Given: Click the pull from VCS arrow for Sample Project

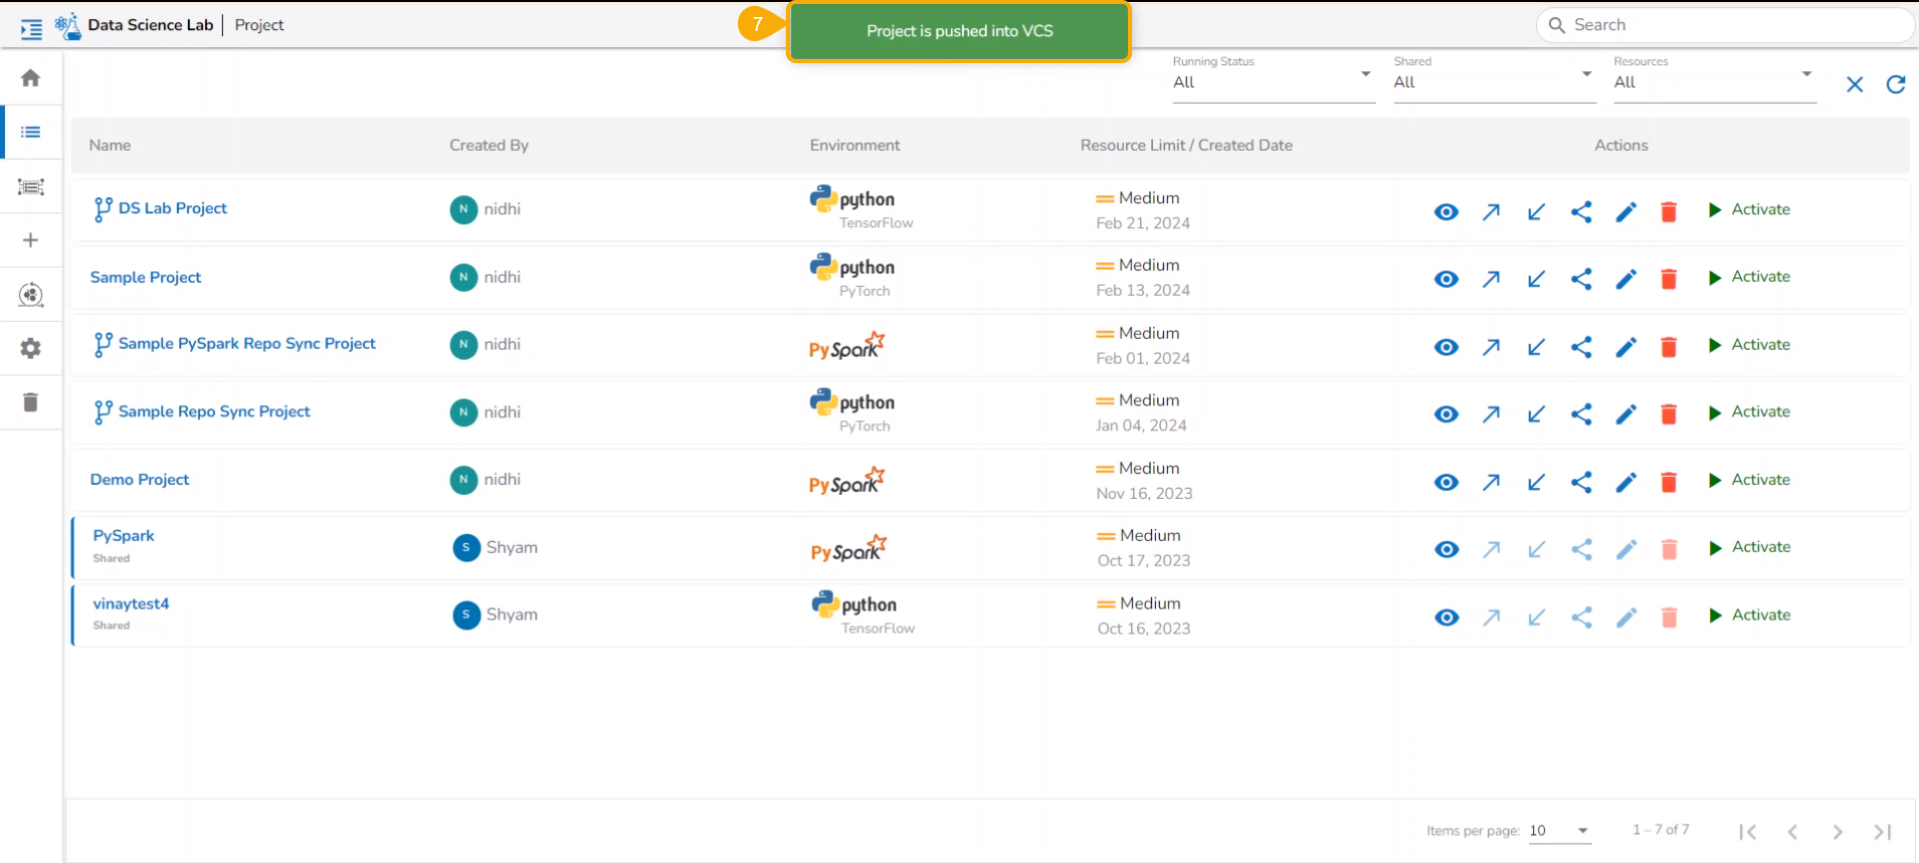Looking at the screenshot, I should pos(1536,279).
